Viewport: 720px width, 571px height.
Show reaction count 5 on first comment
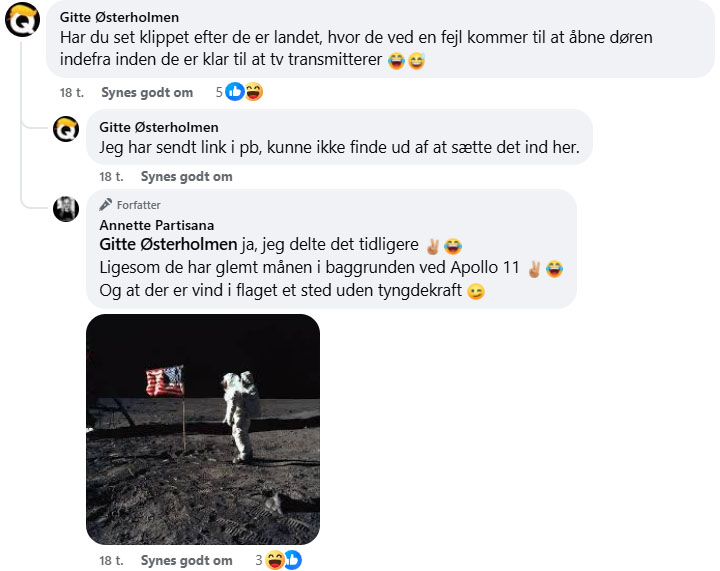click(219, 92)
